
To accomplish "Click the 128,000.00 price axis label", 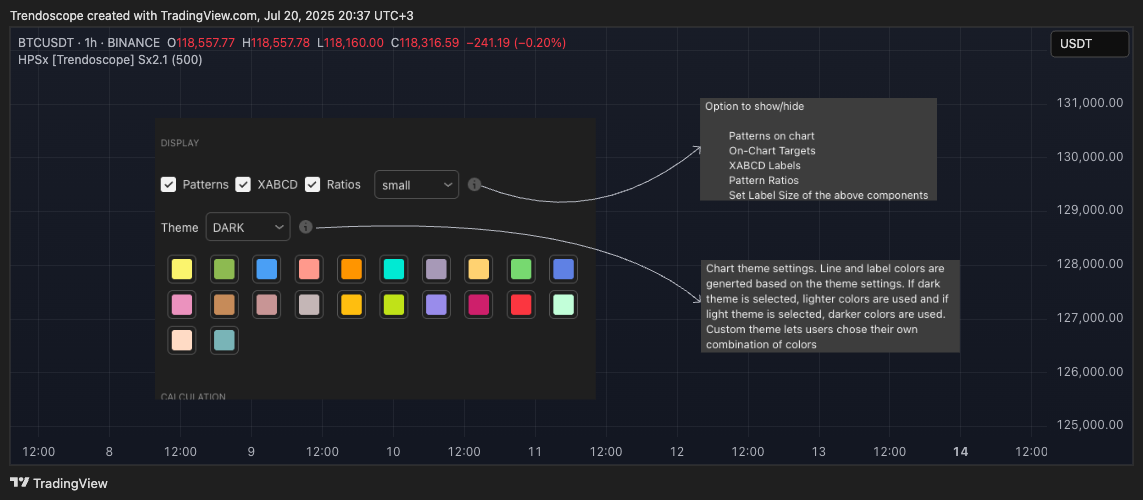I will click(x=1090, y=265).
